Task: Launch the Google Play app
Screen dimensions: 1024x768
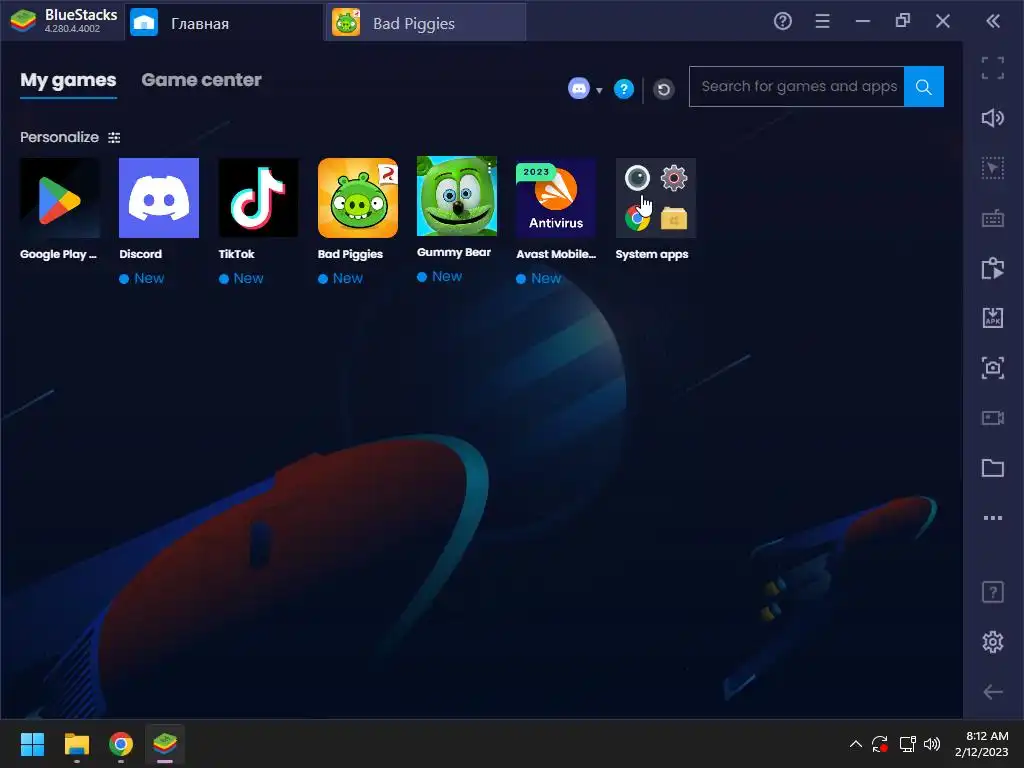Action: point(59,198)
